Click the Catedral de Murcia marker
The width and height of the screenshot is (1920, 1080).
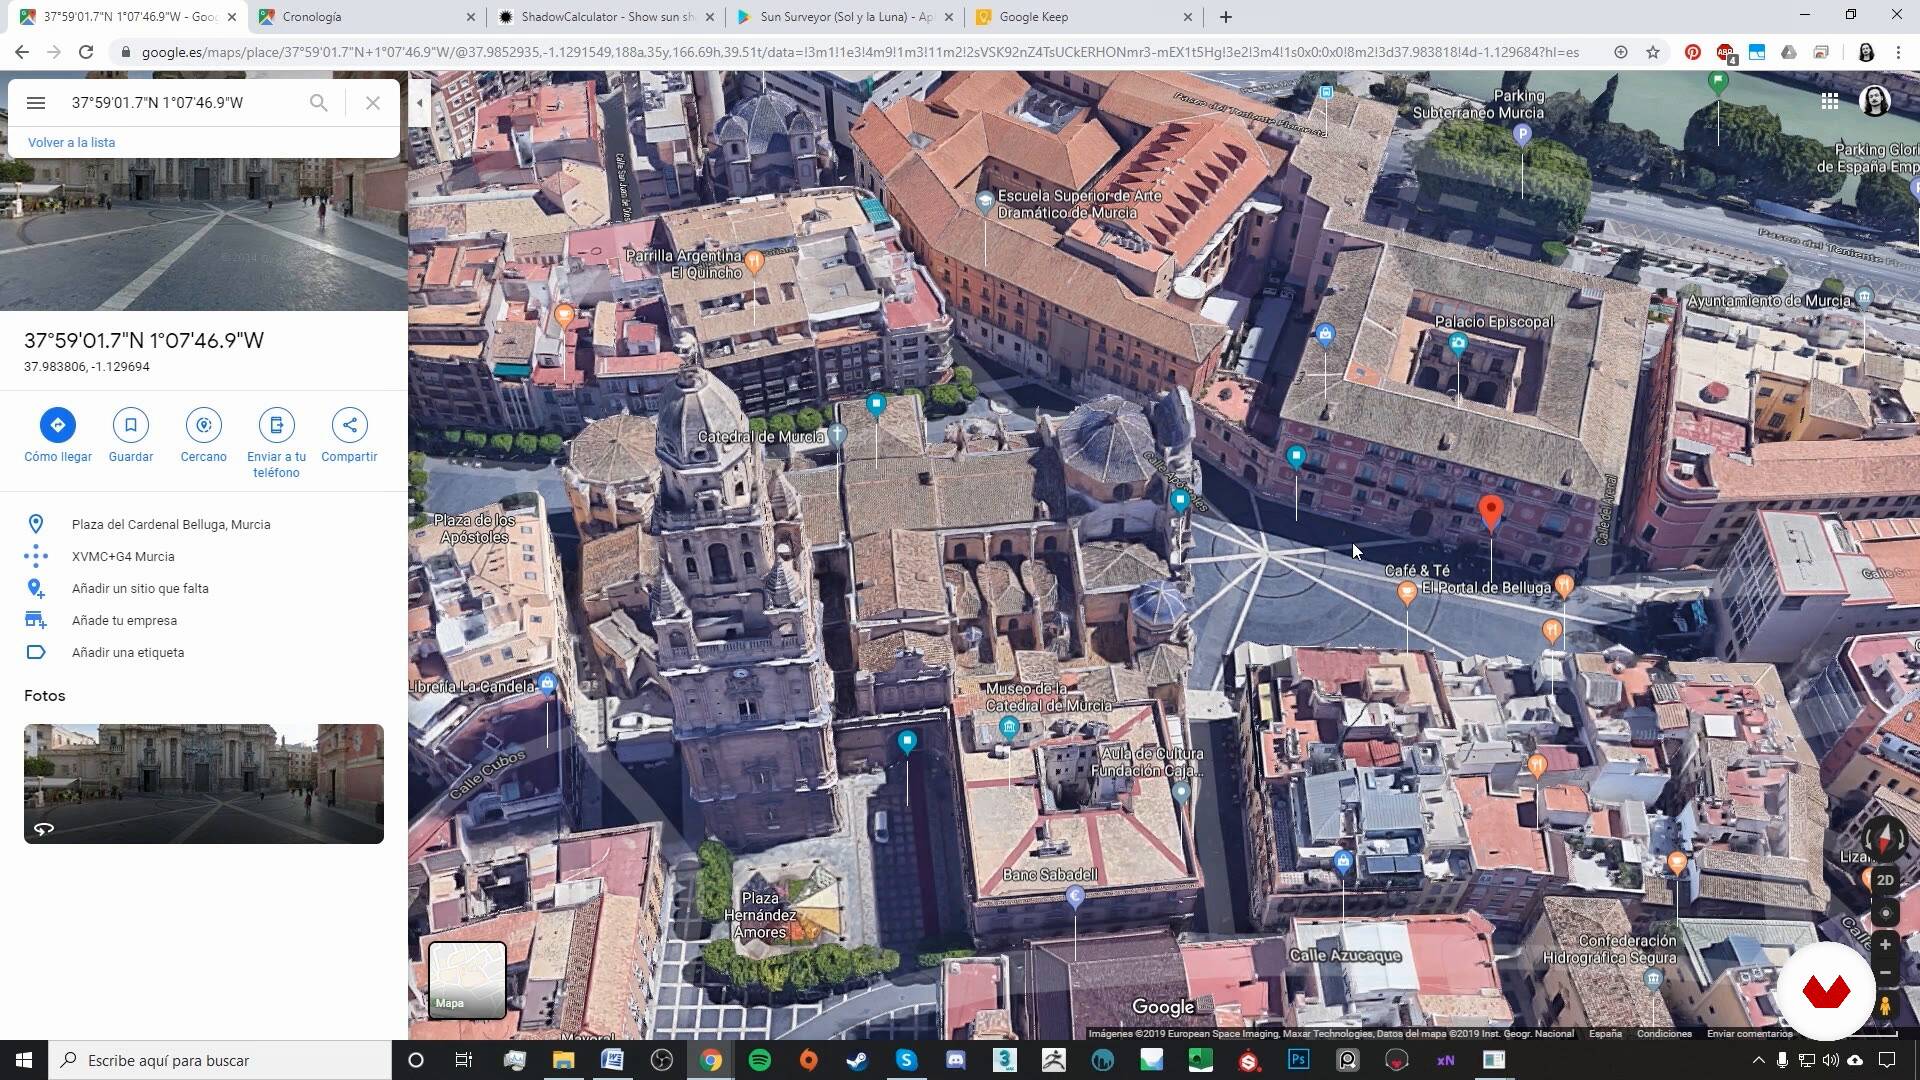tap(838, 433)
